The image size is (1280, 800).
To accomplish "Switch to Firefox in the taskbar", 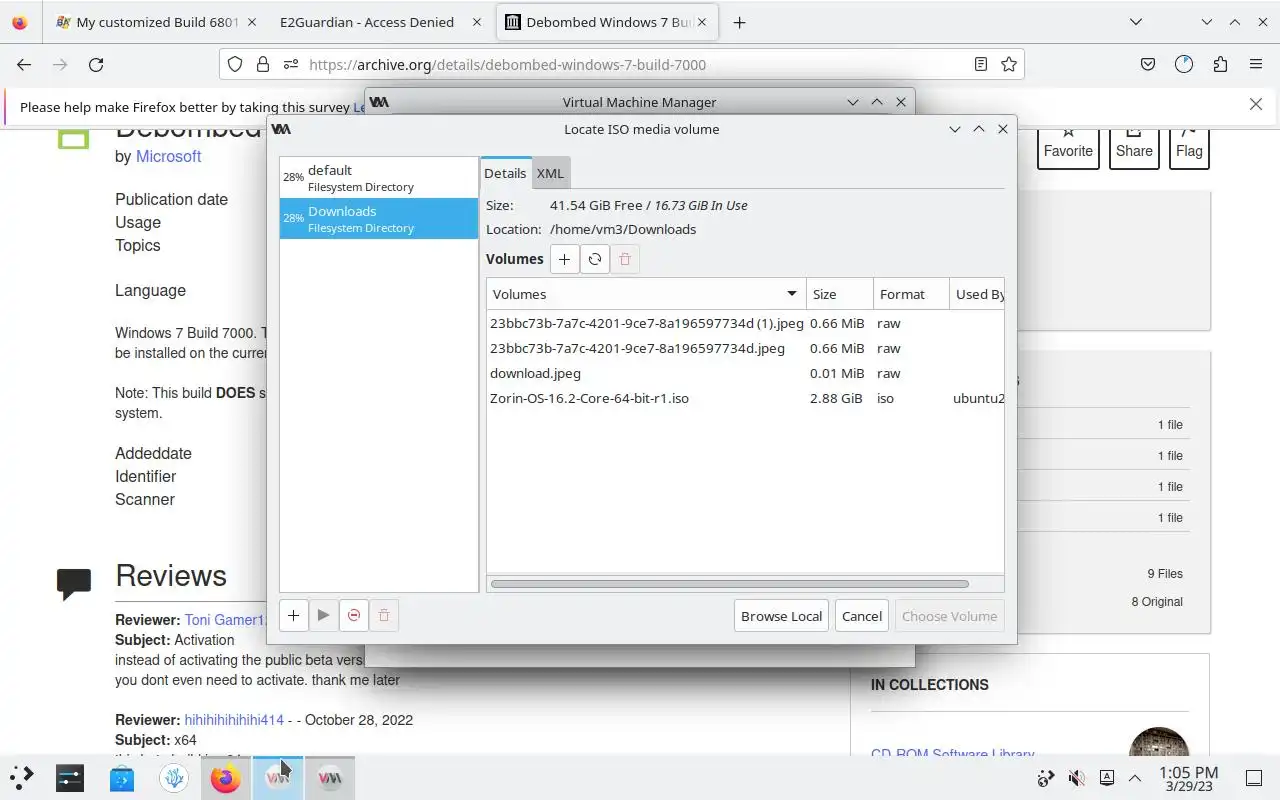I will (x=226, y=777).
